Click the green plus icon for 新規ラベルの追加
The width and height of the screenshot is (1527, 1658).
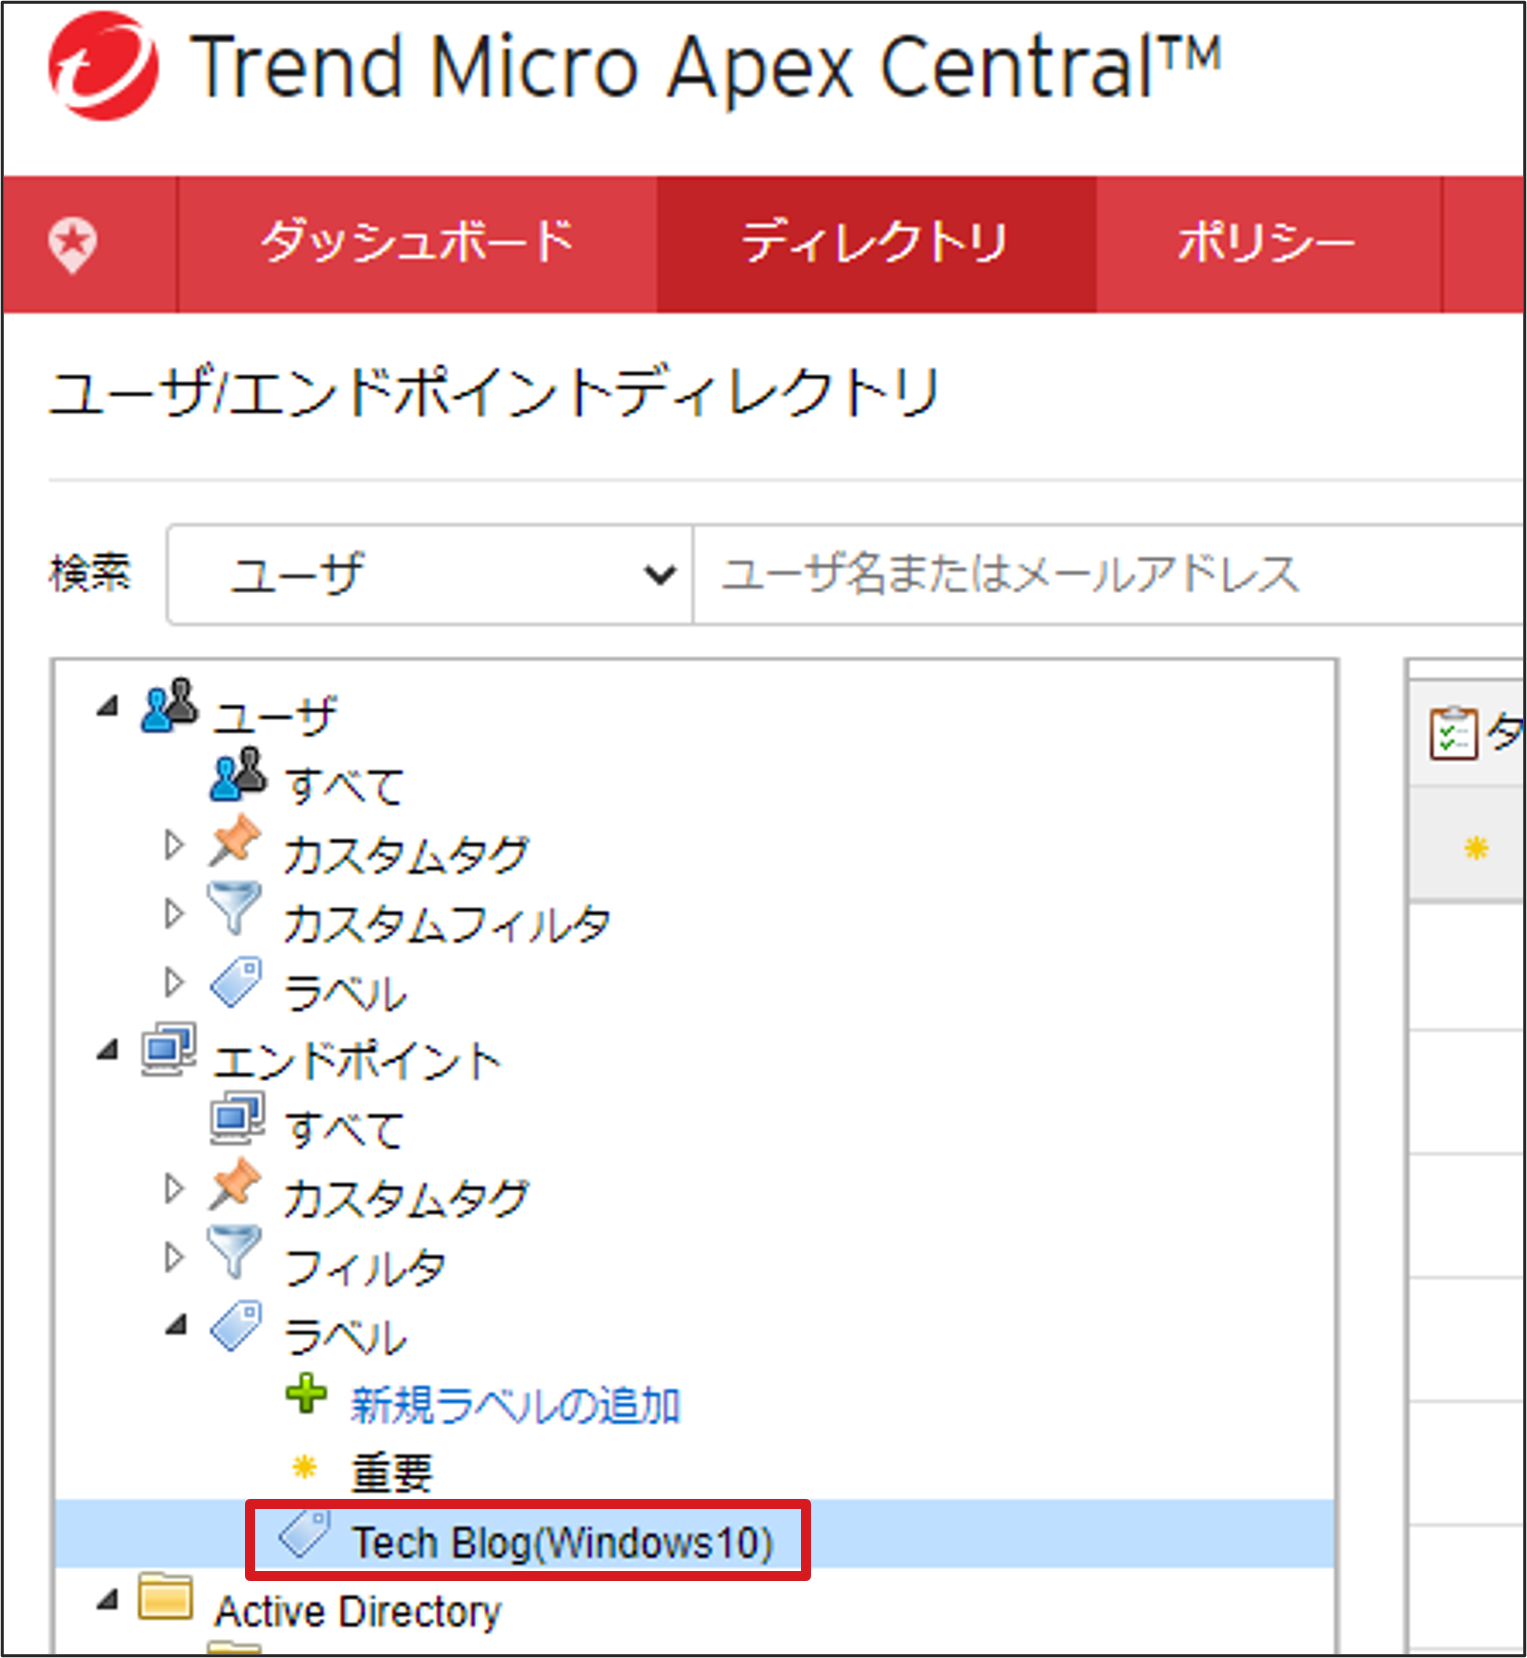[x=306, y=1394]
